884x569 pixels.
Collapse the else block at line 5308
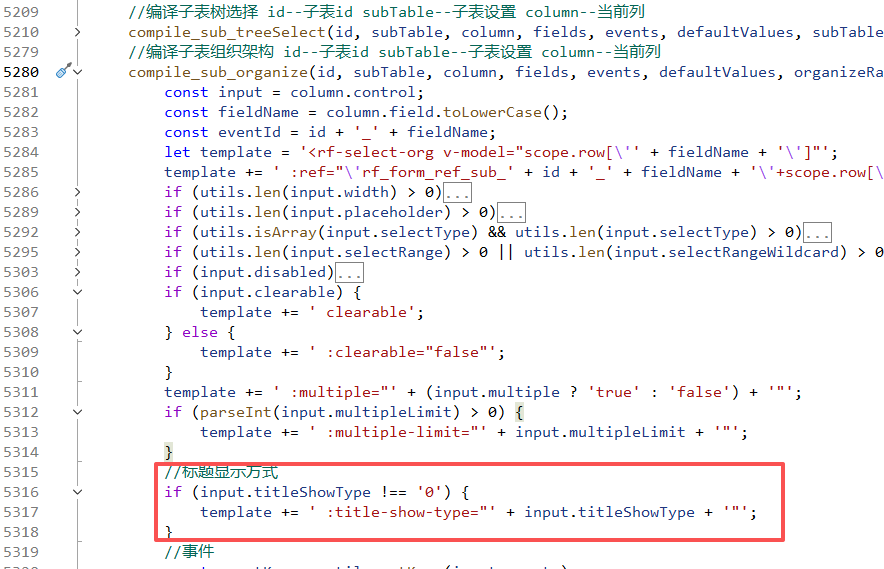tap(78, 332)
